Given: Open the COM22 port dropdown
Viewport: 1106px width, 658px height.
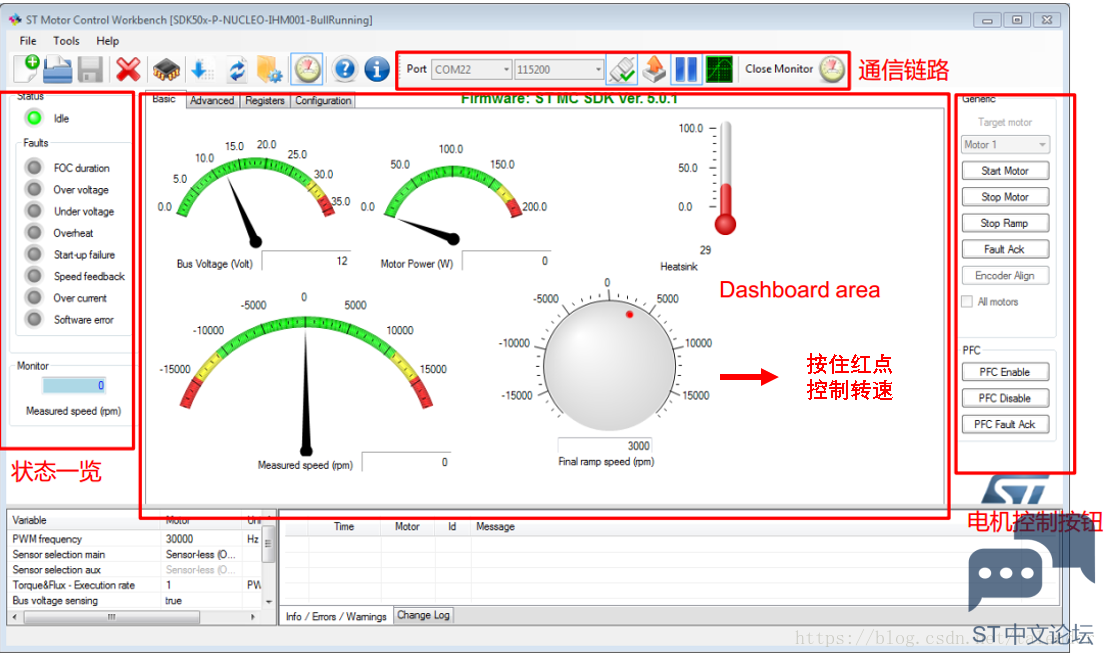Looking at the screenshot, I should 471,69.
